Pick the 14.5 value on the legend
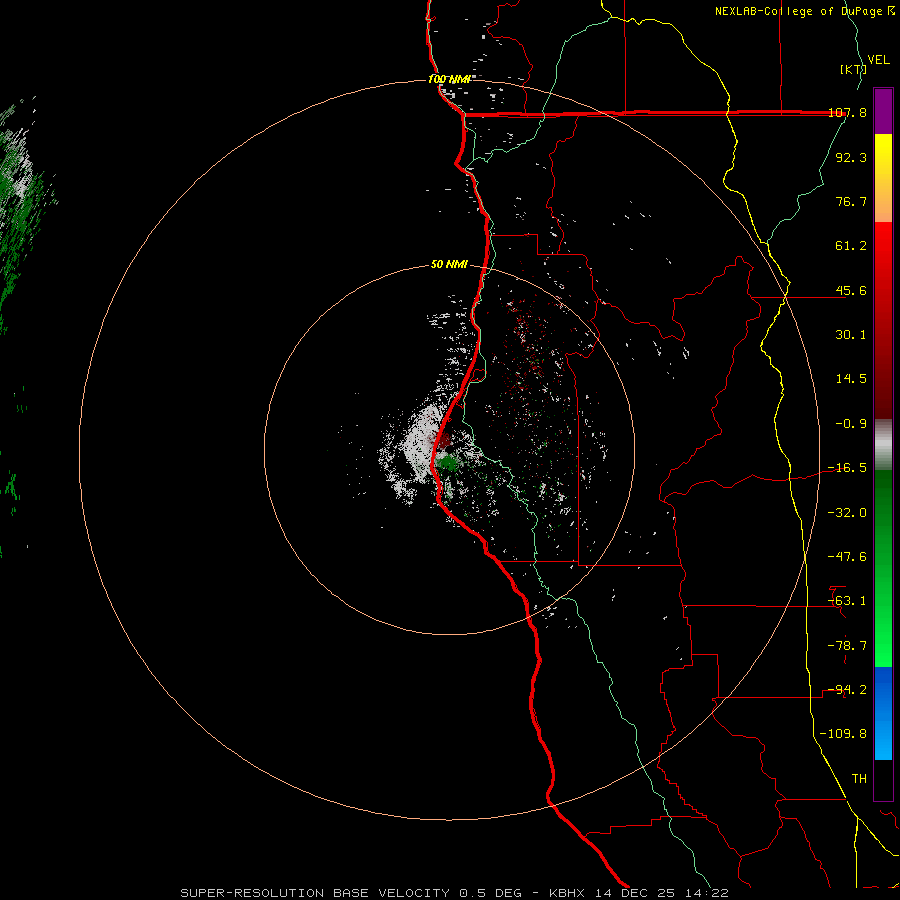Viewport: 900px width, 900px height. (851, 379)
